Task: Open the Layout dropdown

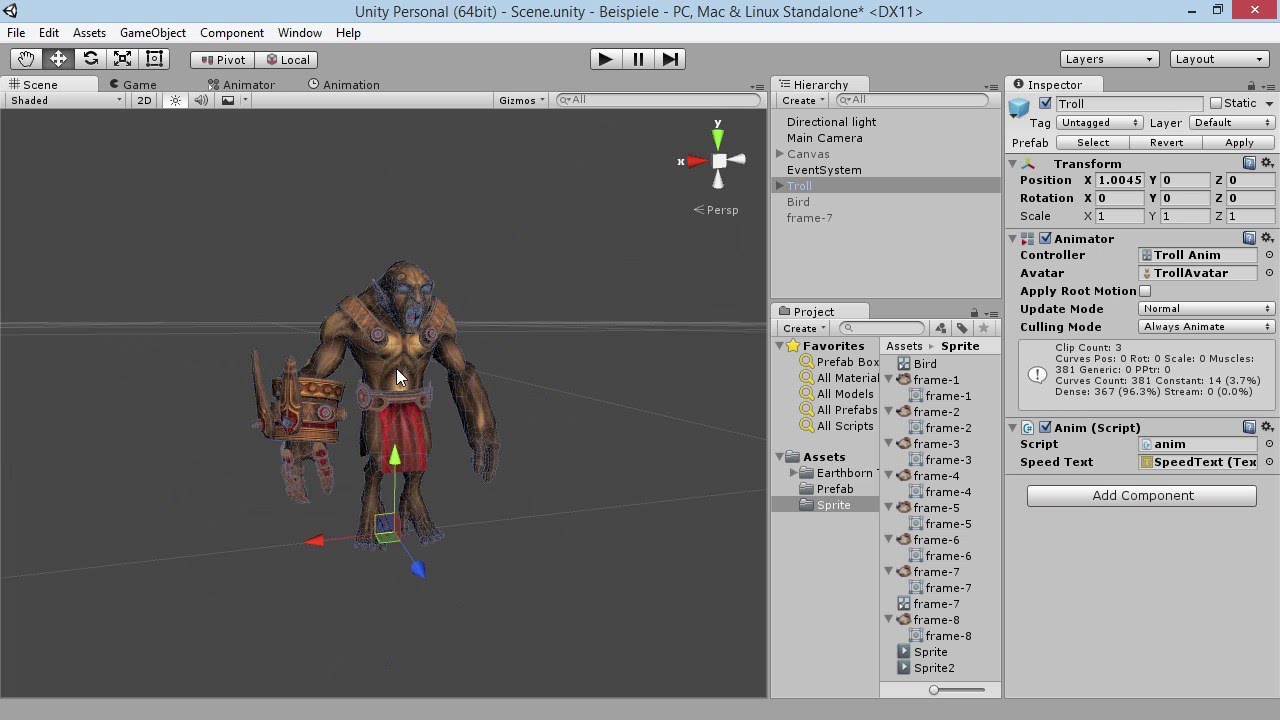Action: click(x=1219, y=59)
